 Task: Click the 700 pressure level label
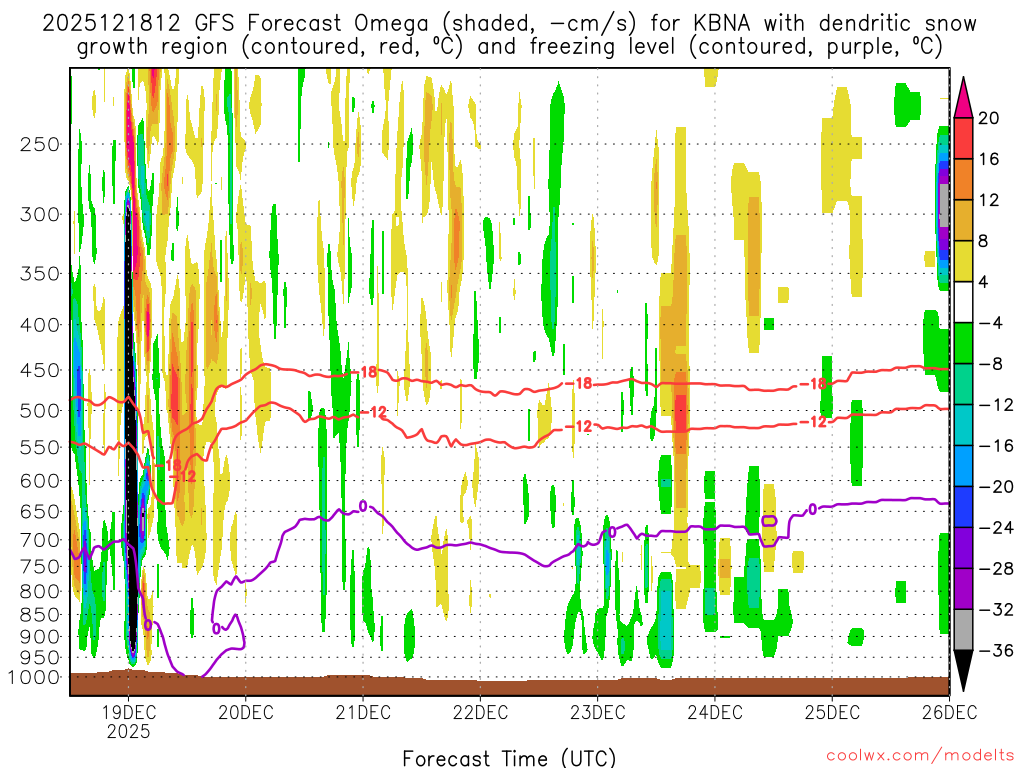(40, 540)
